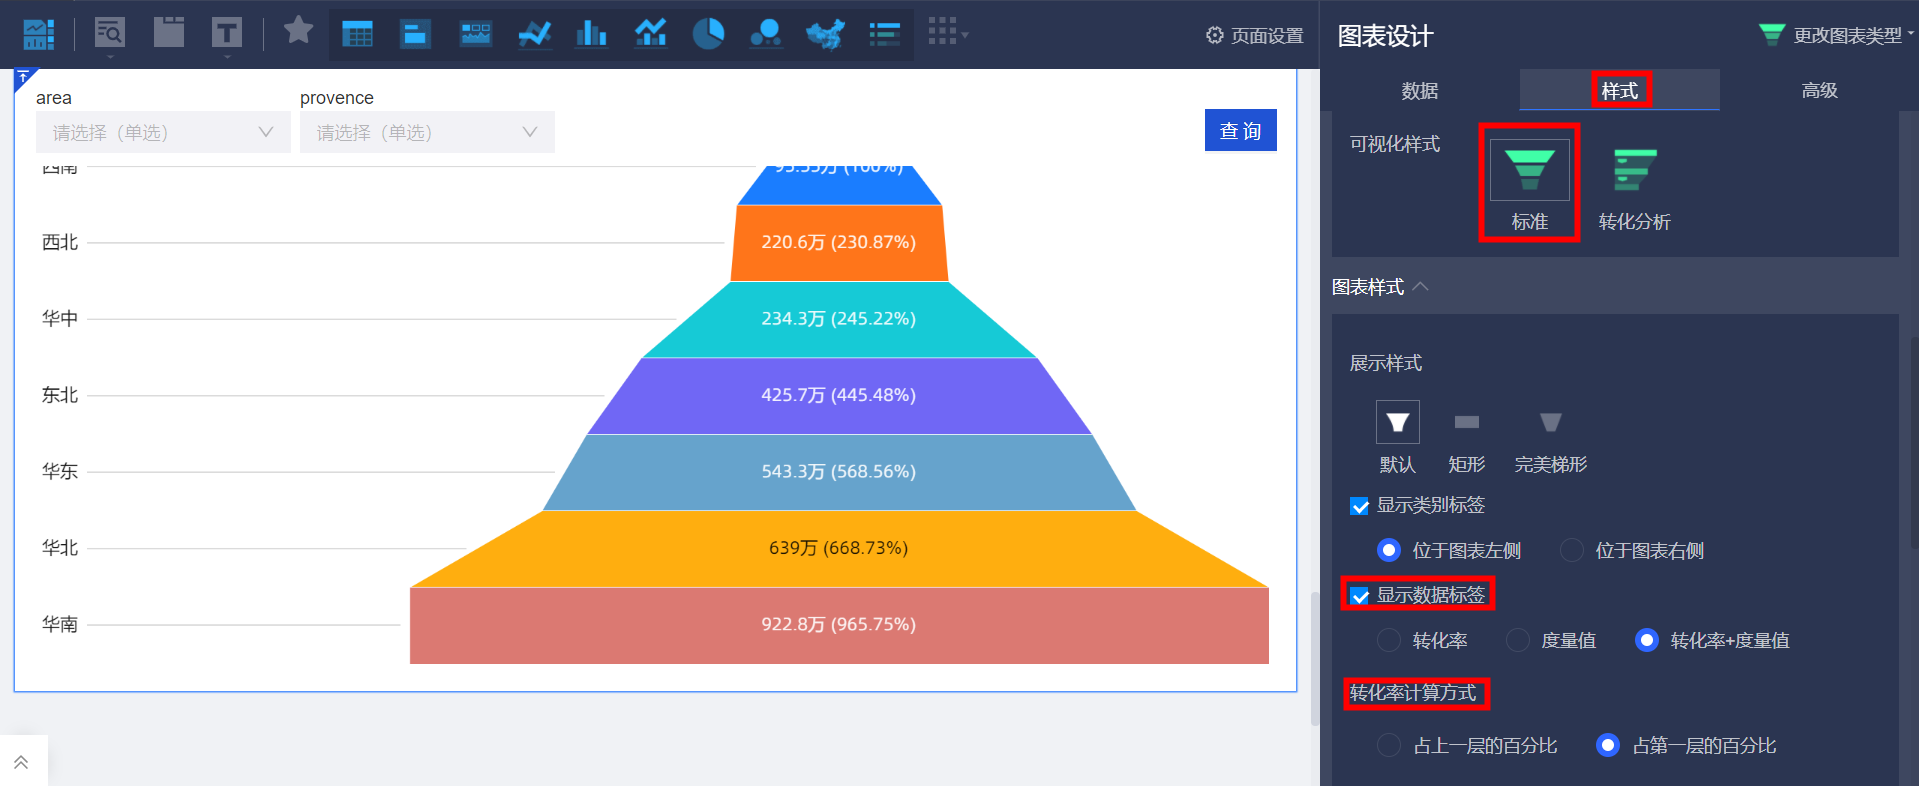Click the star favorites icon
The width and height of the screenshot is (1919, 786).
pos(298,31)
